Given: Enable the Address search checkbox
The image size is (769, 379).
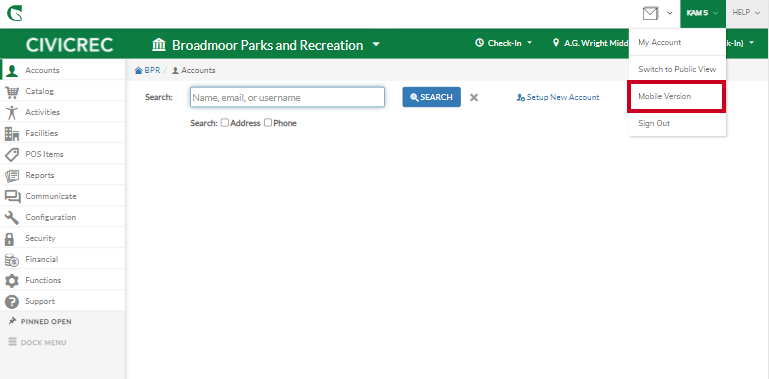Looking at the screenshot, I should [225, 123].
